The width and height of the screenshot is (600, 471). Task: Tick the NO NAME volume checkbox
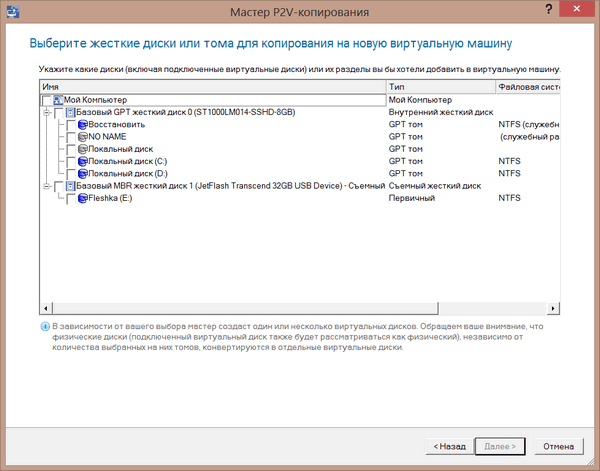point(71,137)
